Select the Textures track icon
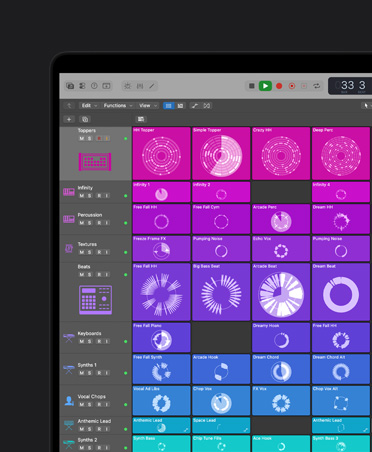Image resolution: width=372 pixels, height=452 pixels. (x=69, y=248)
